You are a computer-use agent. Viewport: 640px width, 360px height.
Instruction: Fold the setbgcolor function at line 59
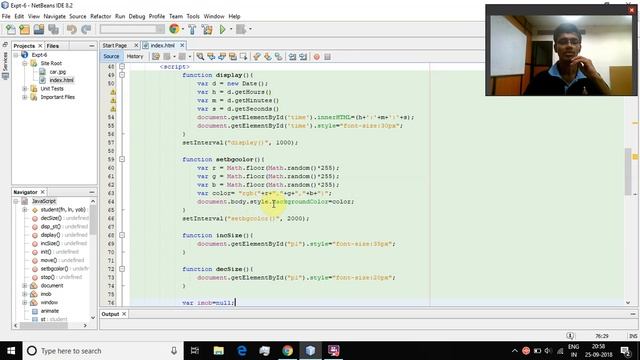[x=122, y=159]
